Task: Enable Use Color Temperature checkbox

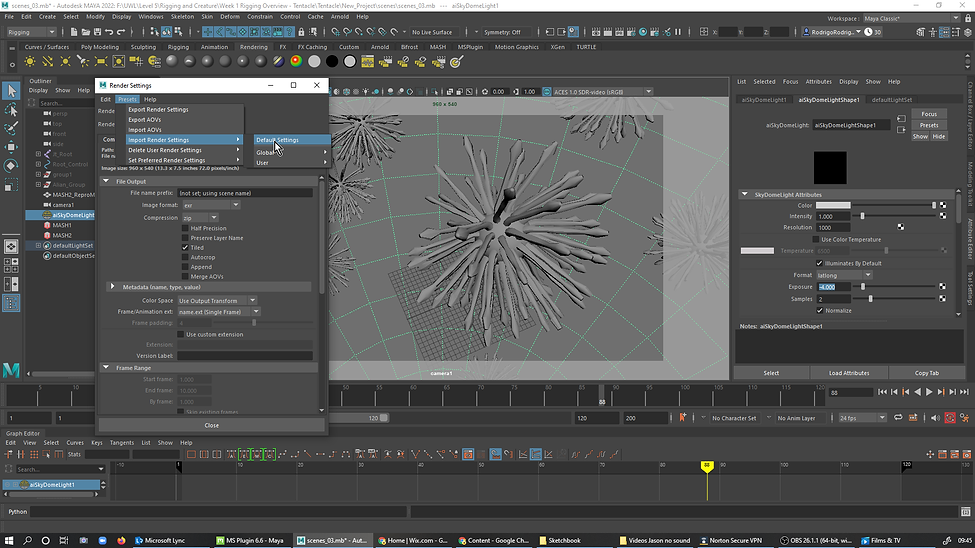Action: [816, 239]
